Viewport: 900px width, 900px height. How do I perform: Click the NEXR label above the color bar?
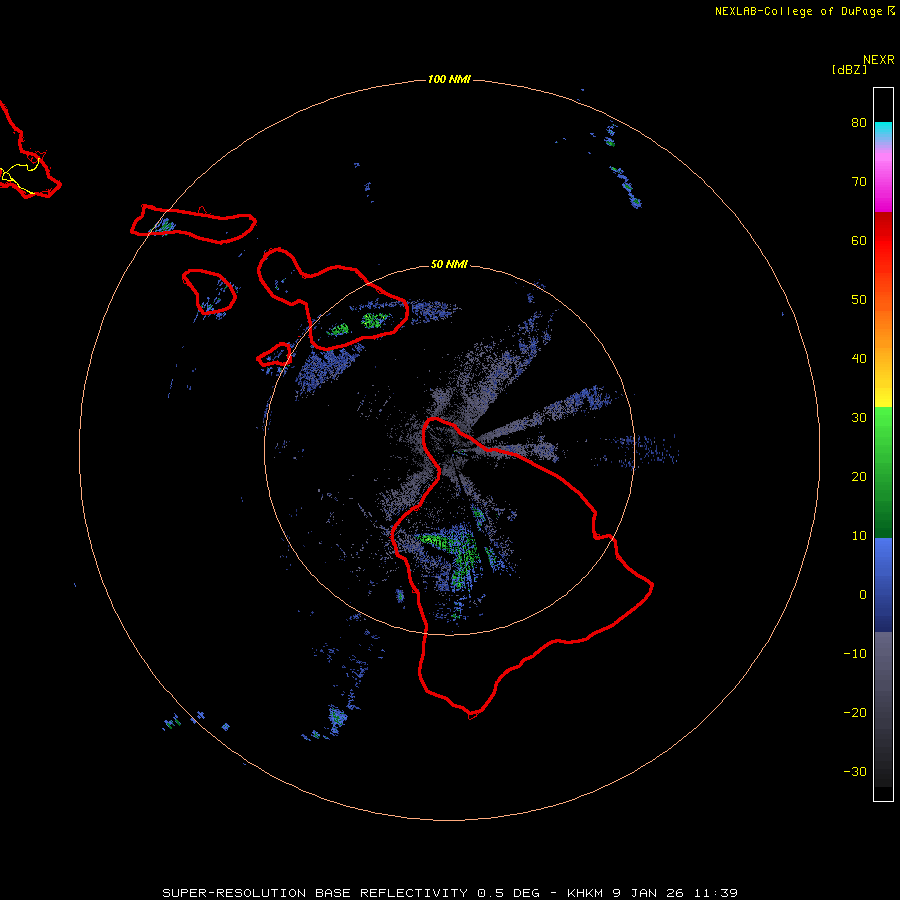(x=878, y=60)
